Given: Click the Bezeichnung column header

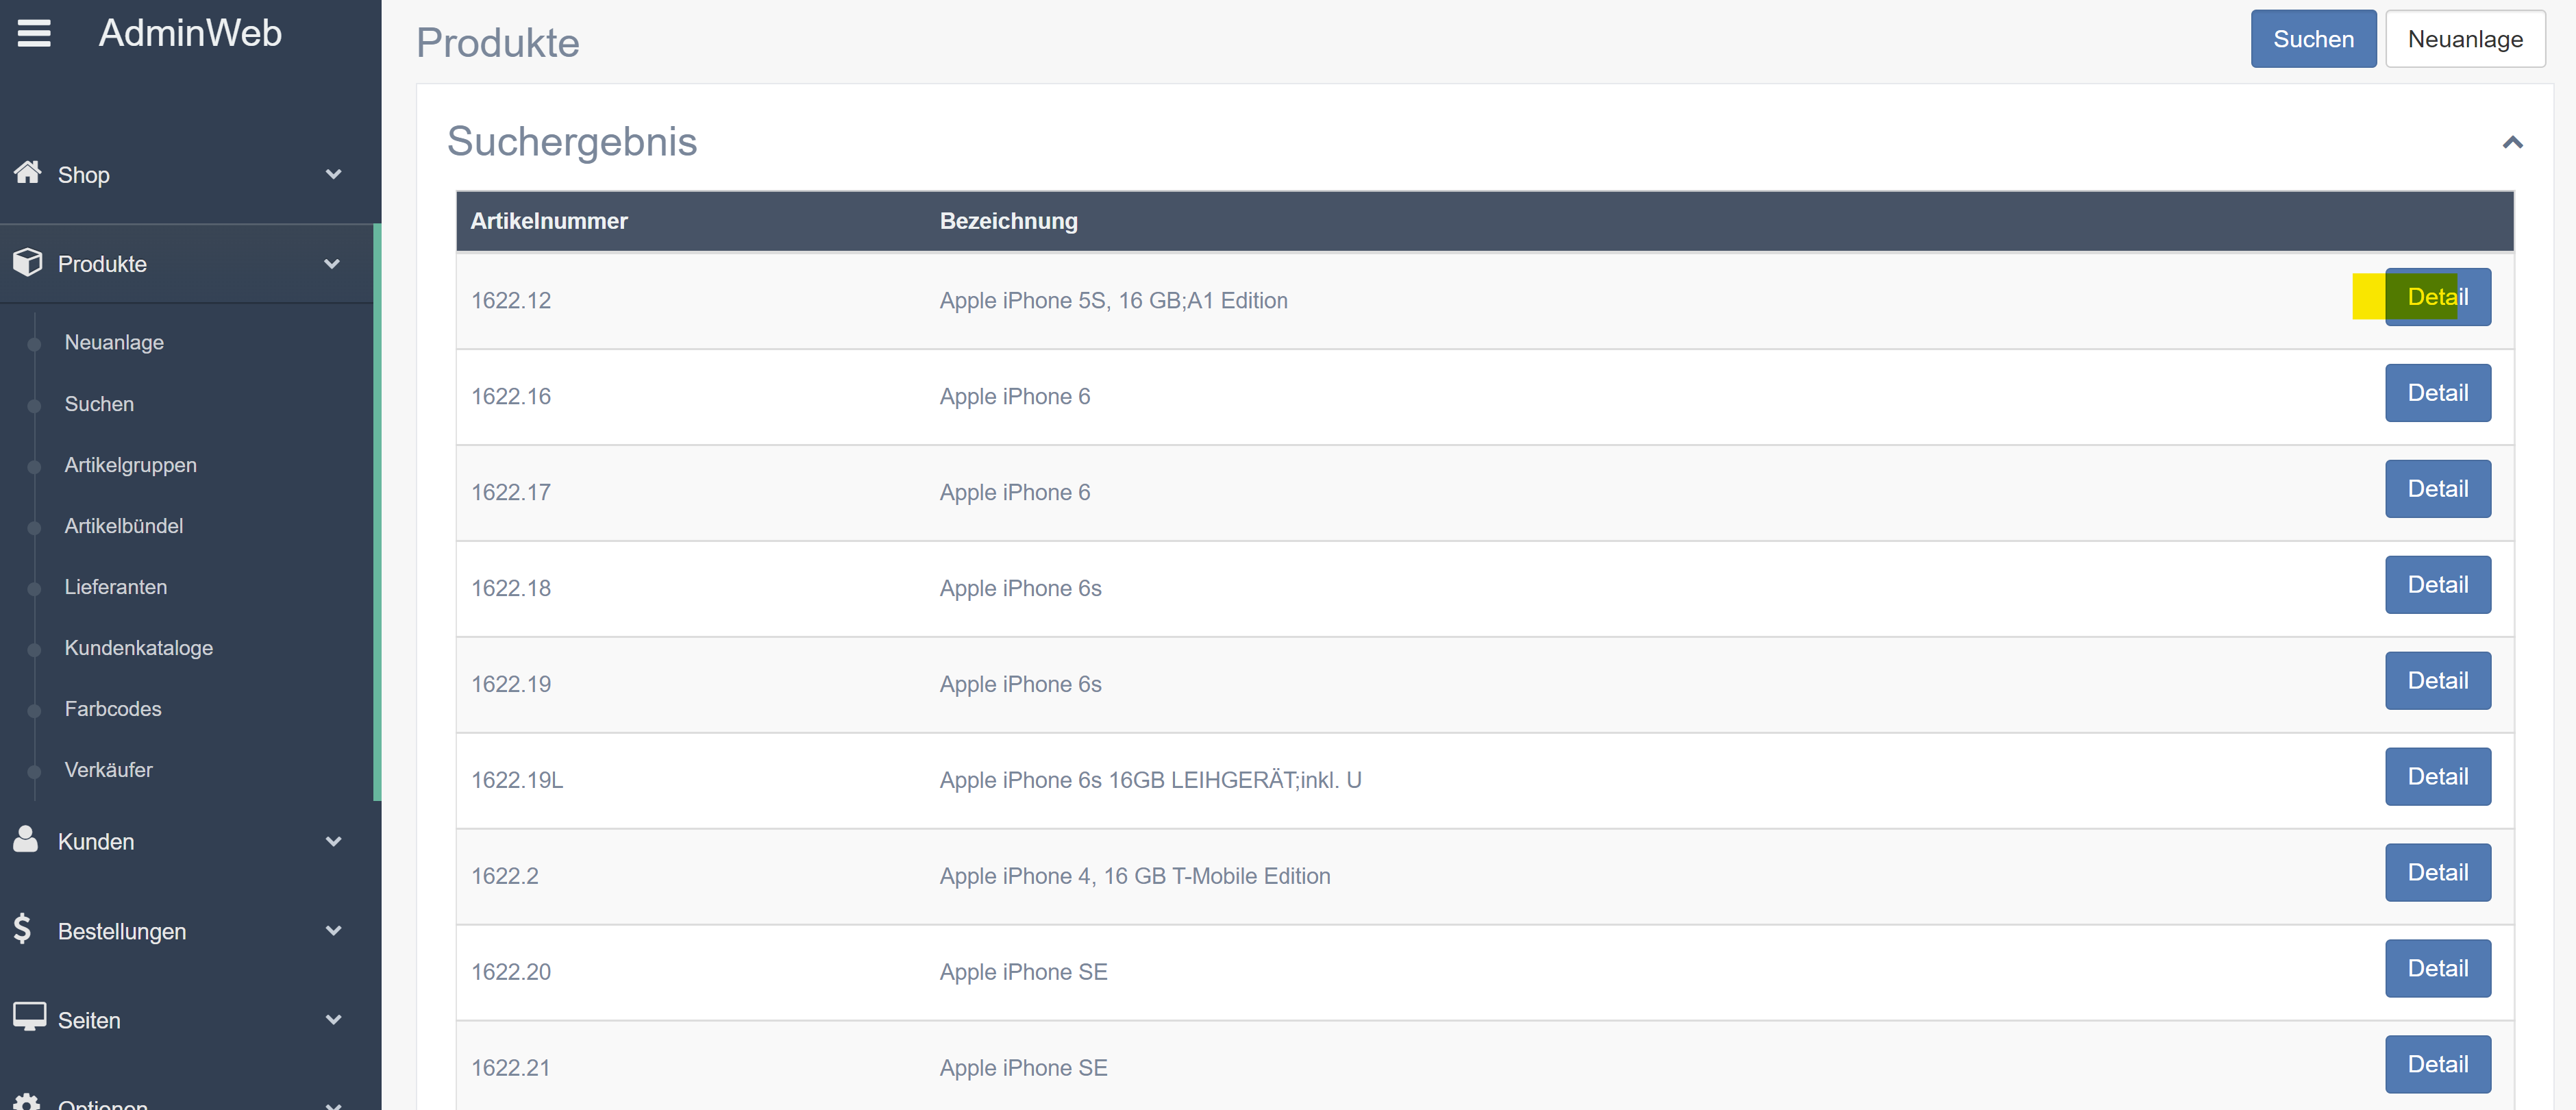Looking at the screenshot, I should tap(1008, 221).
